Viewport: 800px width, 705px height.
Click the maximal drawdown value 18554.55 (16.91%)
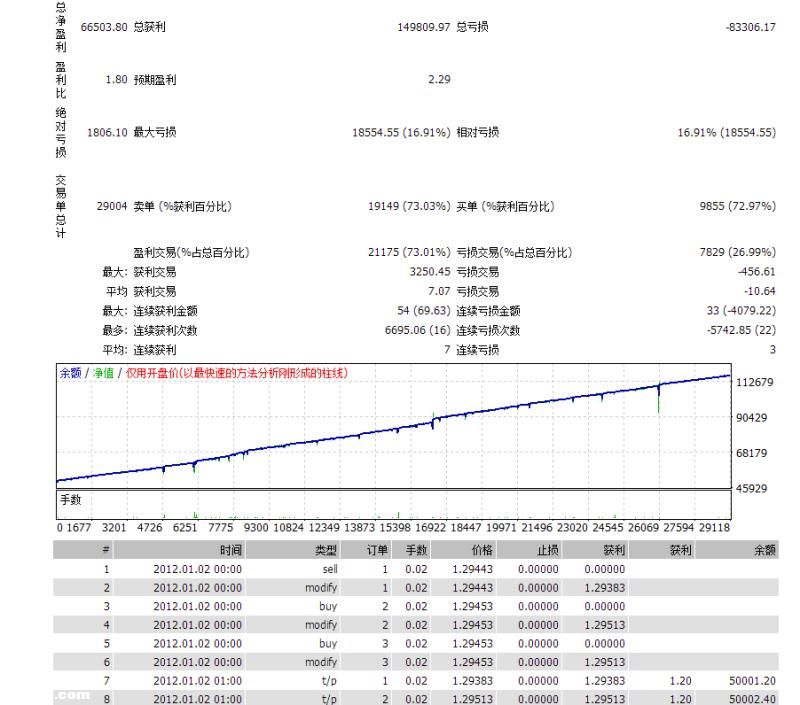pyautogui.click(x=401, y=133)
